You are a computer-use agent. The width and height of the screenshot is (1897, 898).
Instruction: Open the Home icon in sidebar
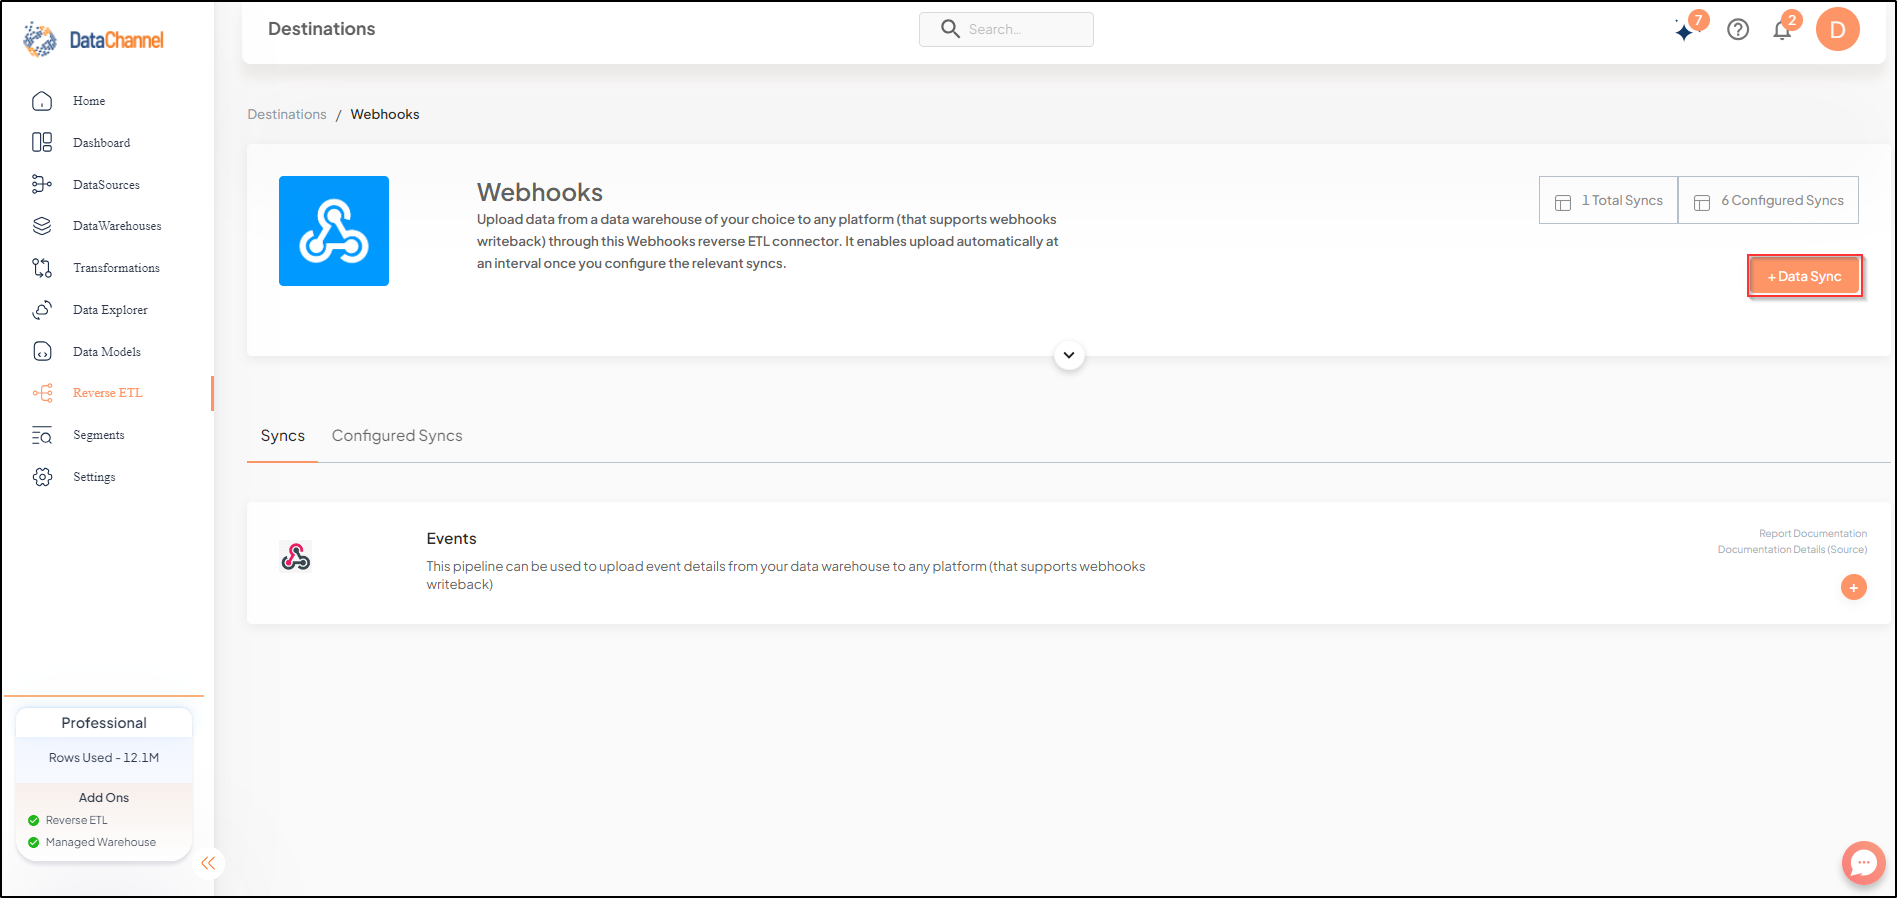42,101
